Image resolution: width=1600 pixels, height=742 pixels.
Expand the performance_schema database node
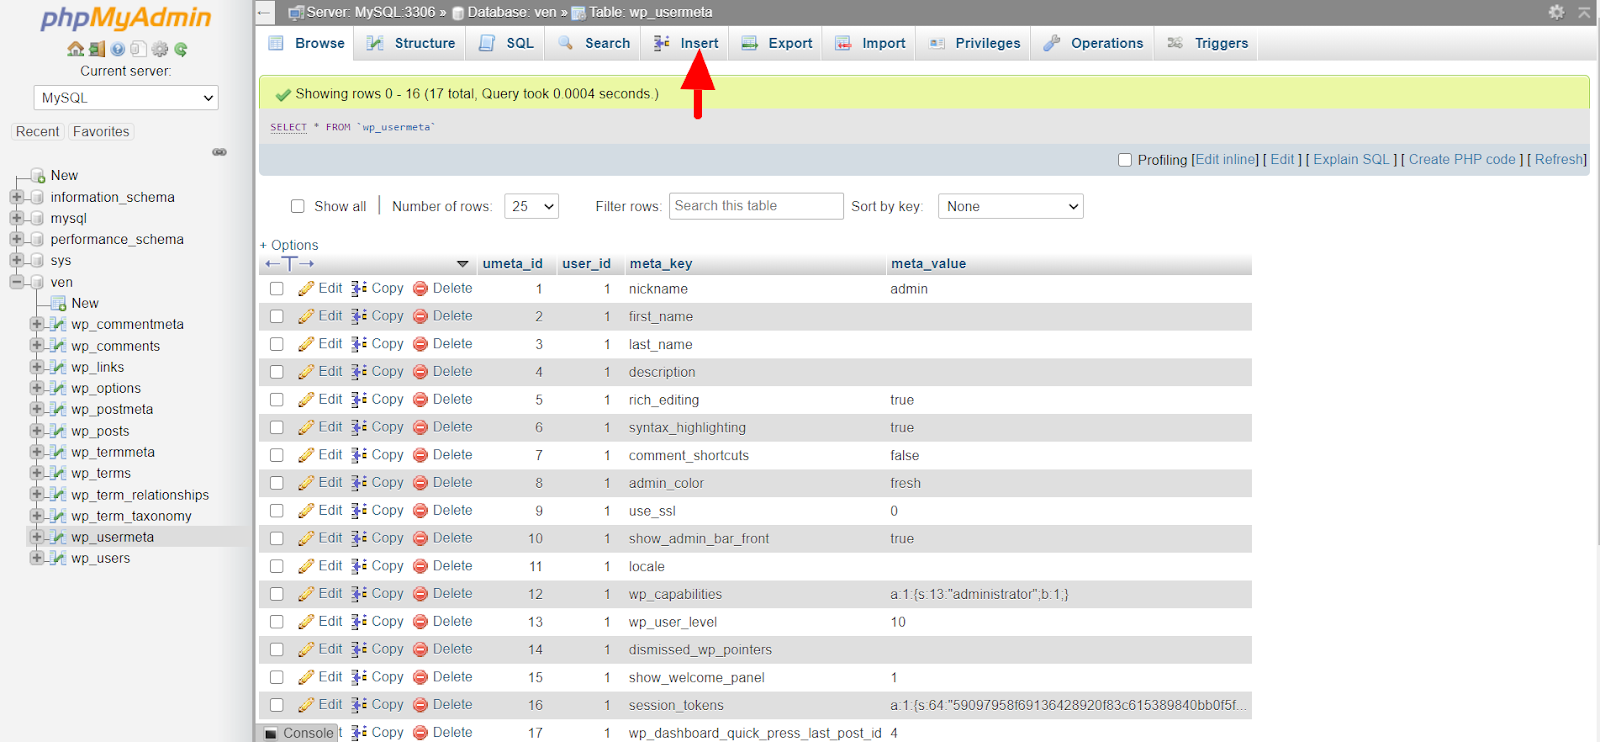tap(16, 239)
